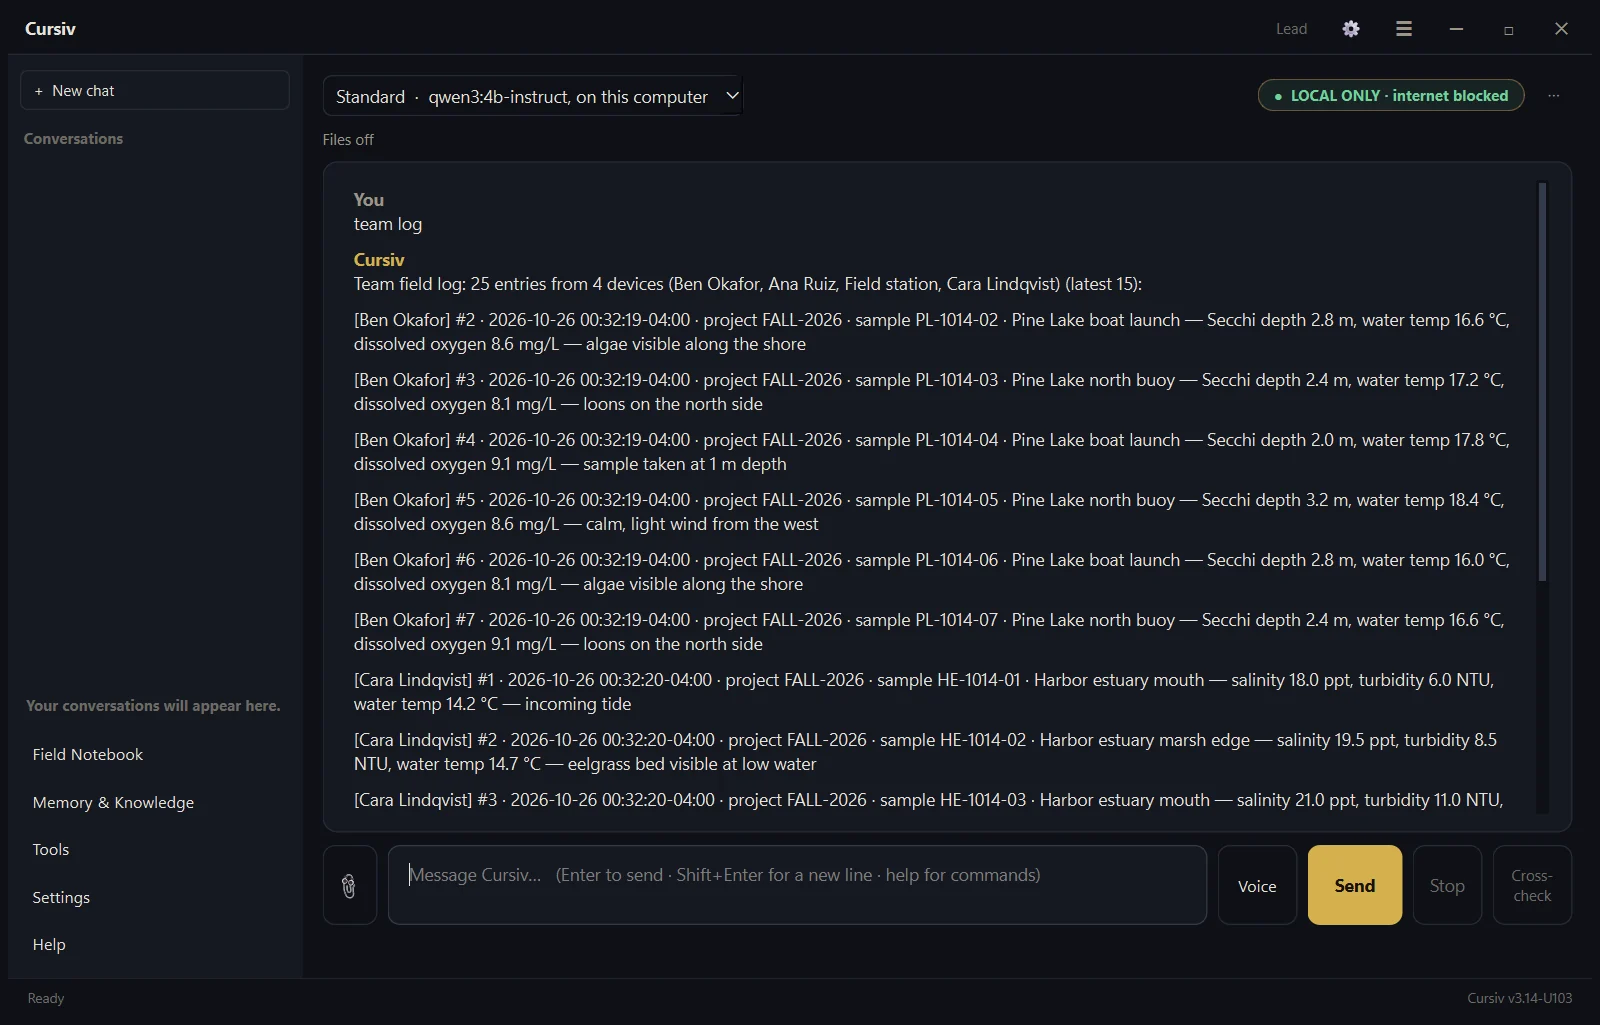
Task: Click the Voice button
Action: pyautogui.click(x=1257, y=885)
